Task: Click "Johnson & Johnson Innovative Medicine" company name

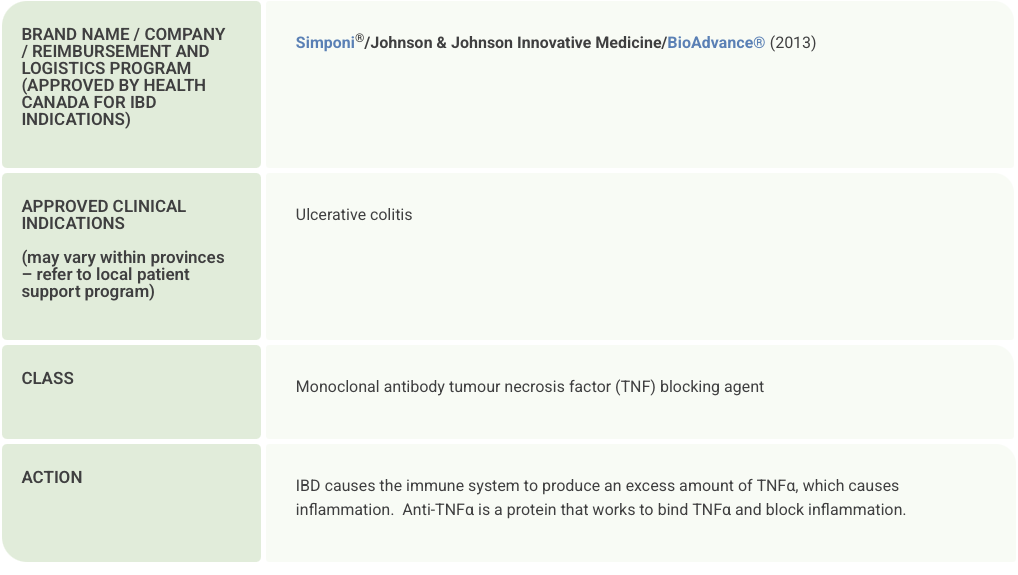Action: click(516, 44)
